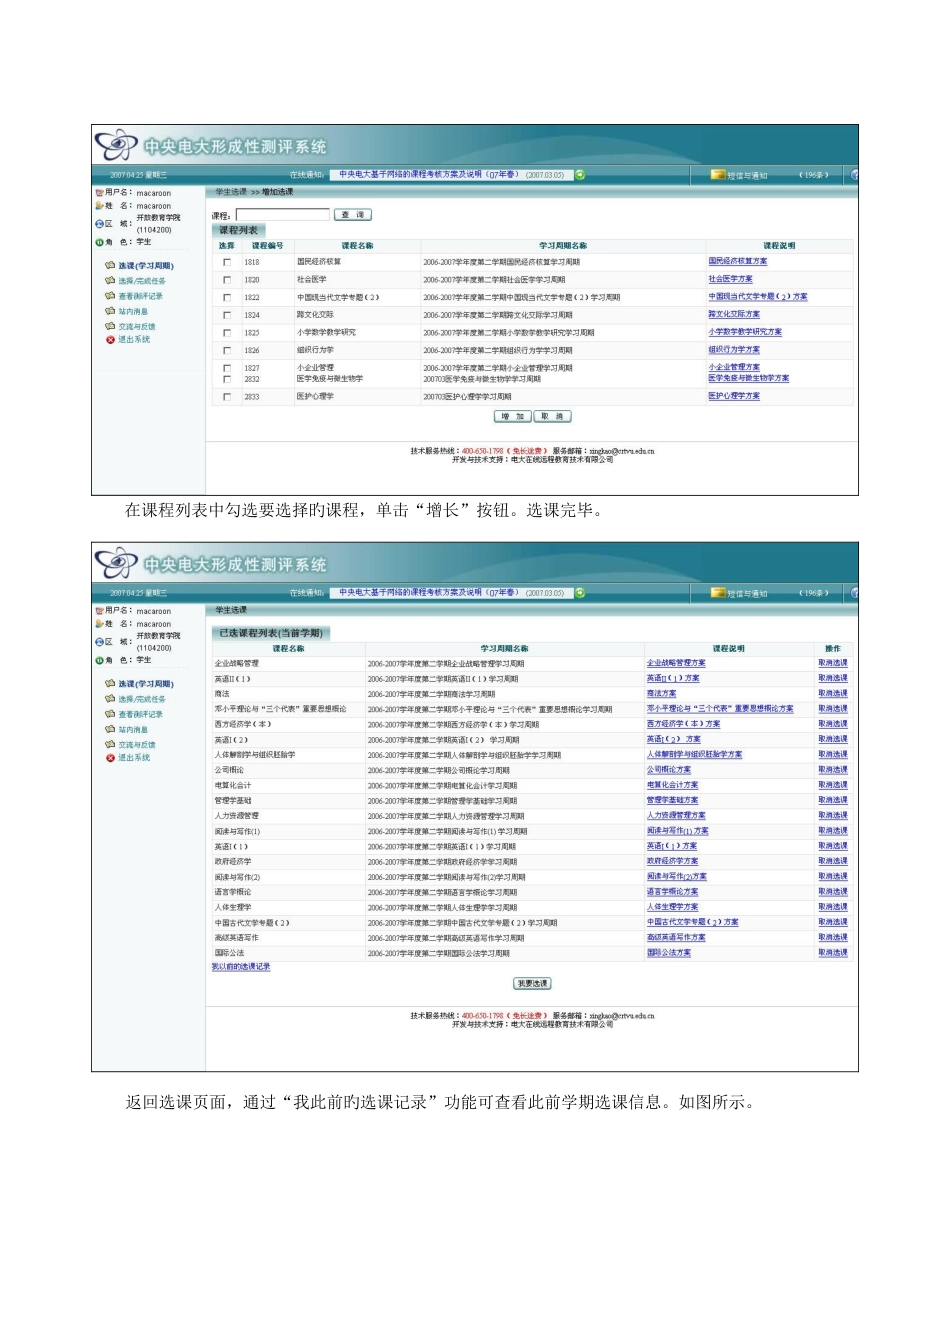
Task: Open 医护心理学方案 link
Action: tap(734, 397)
